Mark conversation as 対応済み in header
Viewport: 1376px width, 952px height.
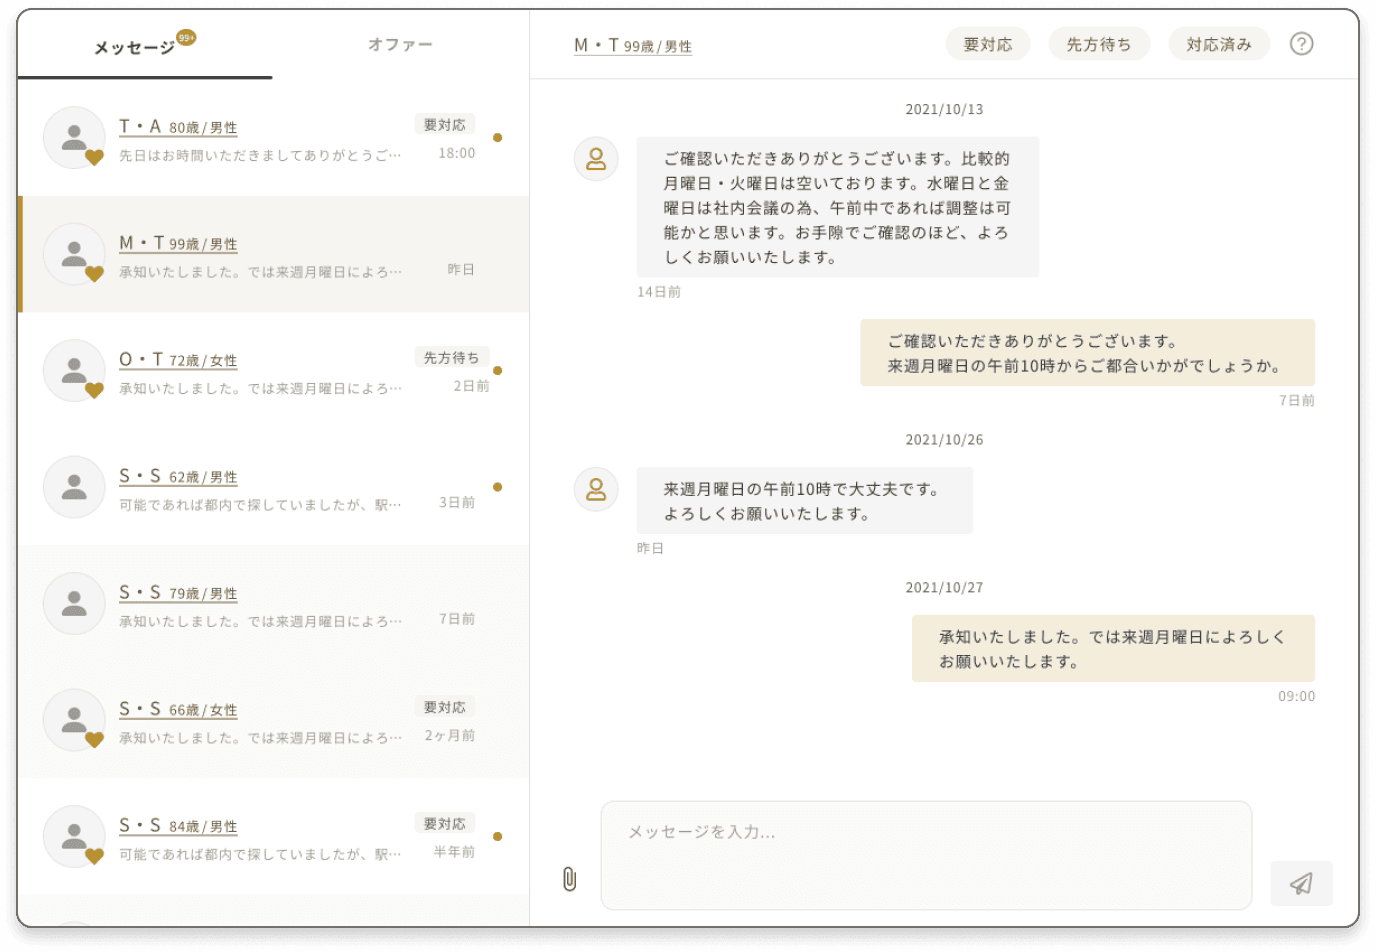pos(1219,44)
